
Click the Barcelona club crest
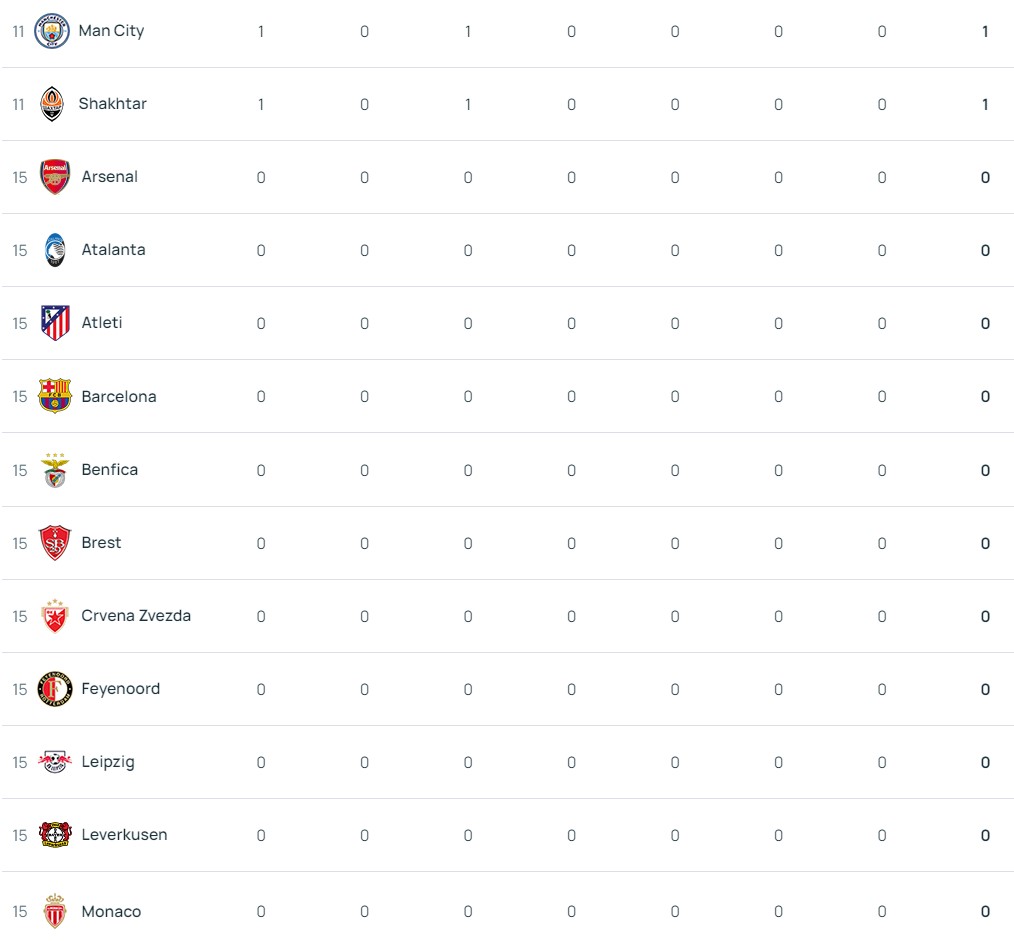click(x=55, y=396)
